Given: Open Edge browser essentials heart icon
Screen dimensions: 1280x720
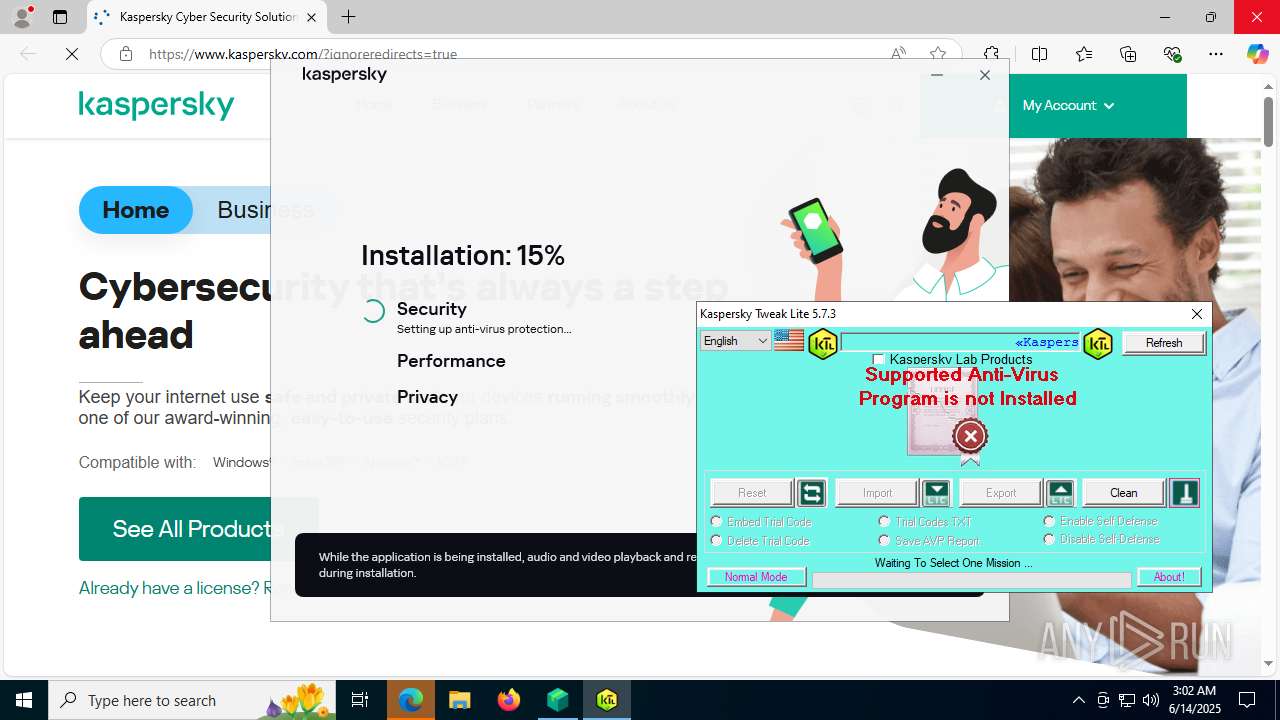Looking at the screenshot, I should tap(1173, 54).
